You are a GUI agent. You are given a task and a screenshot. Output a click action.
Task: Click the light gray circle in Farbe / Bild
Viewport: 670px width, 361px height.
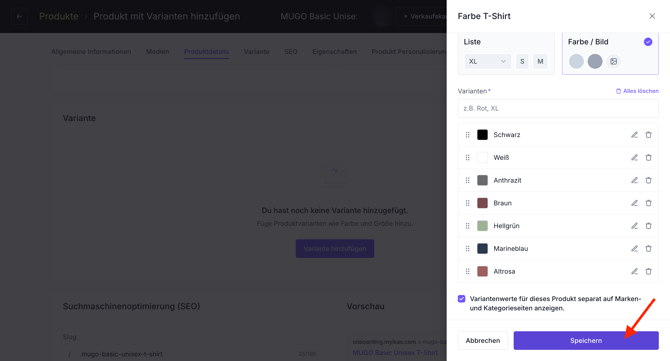(576, 62)
